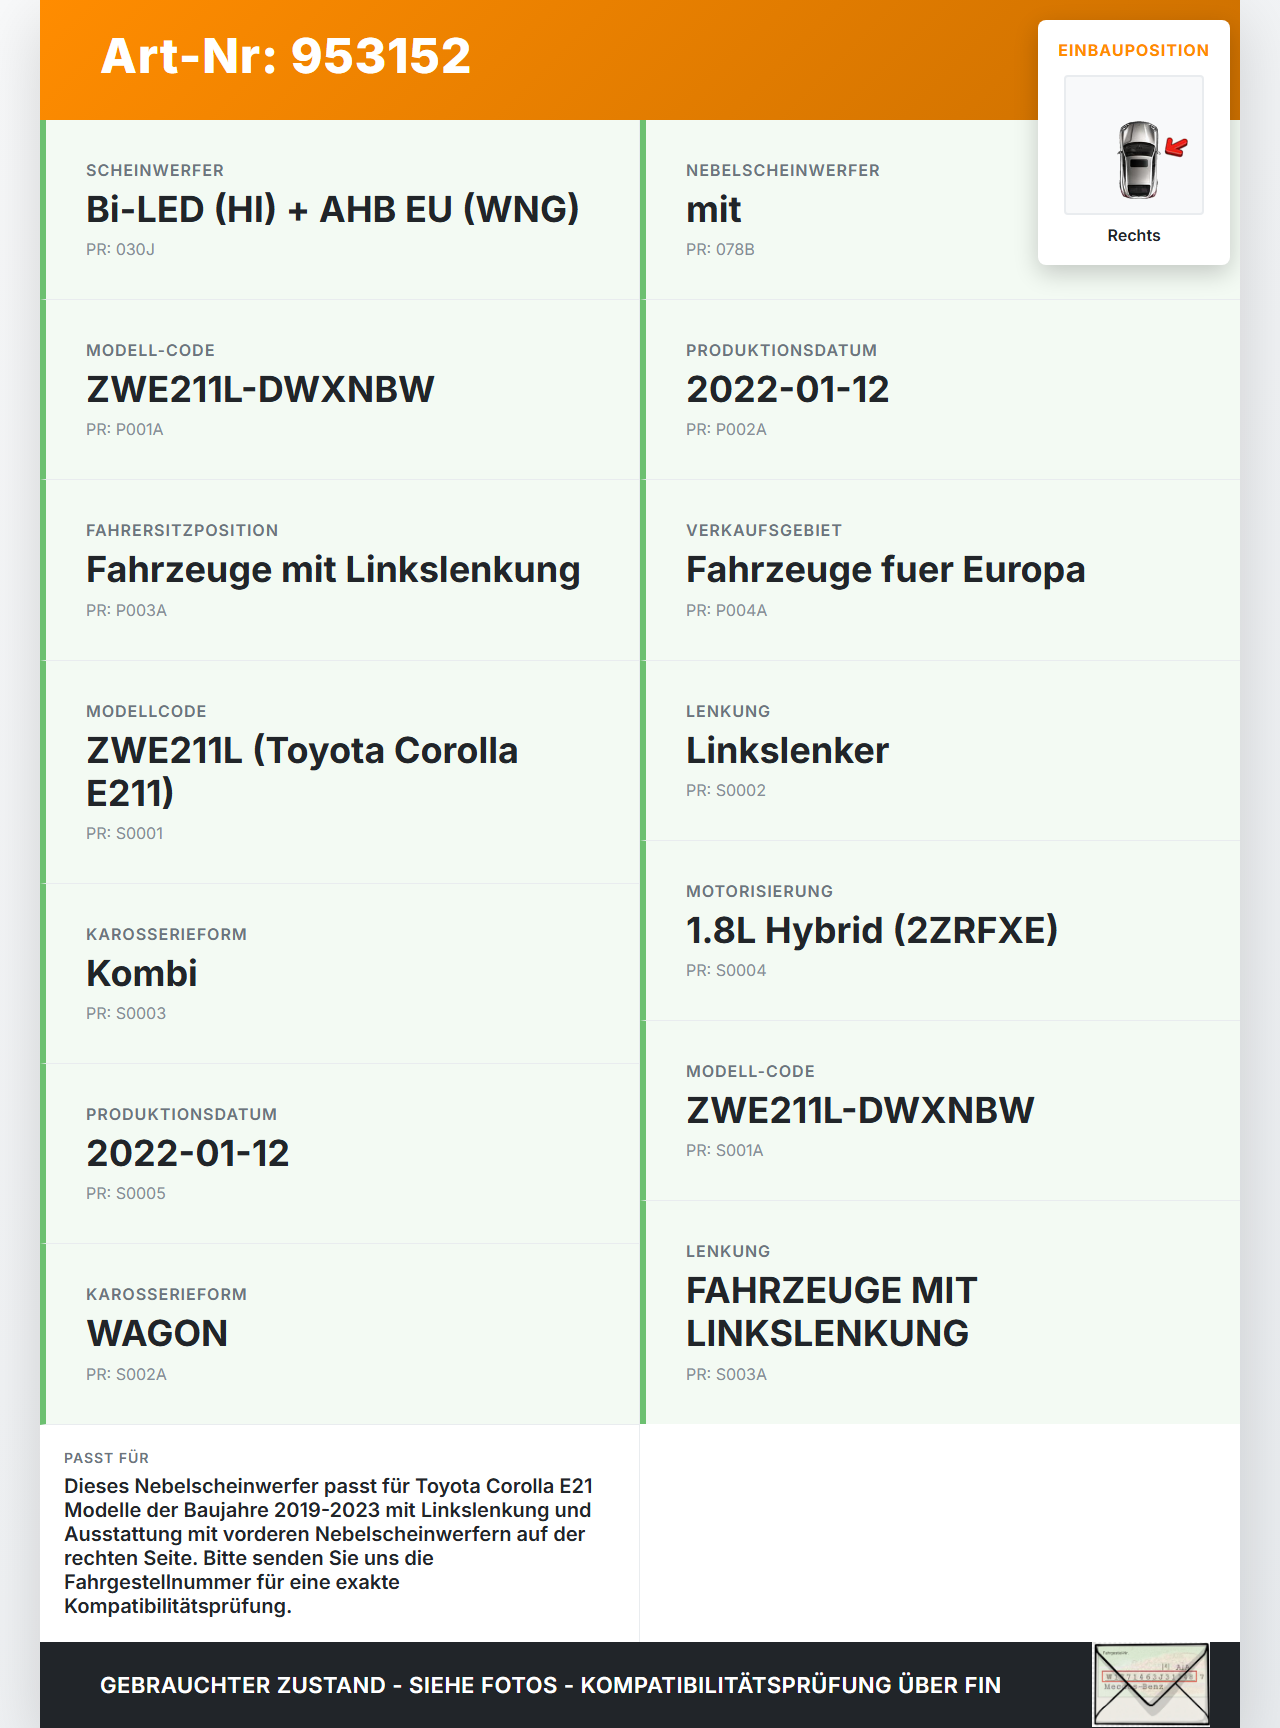The height and width of the screenshot is (1728, 1280).
Task: Click the top-view car image under Einbauposition
Action: [x=1138, y=159]
